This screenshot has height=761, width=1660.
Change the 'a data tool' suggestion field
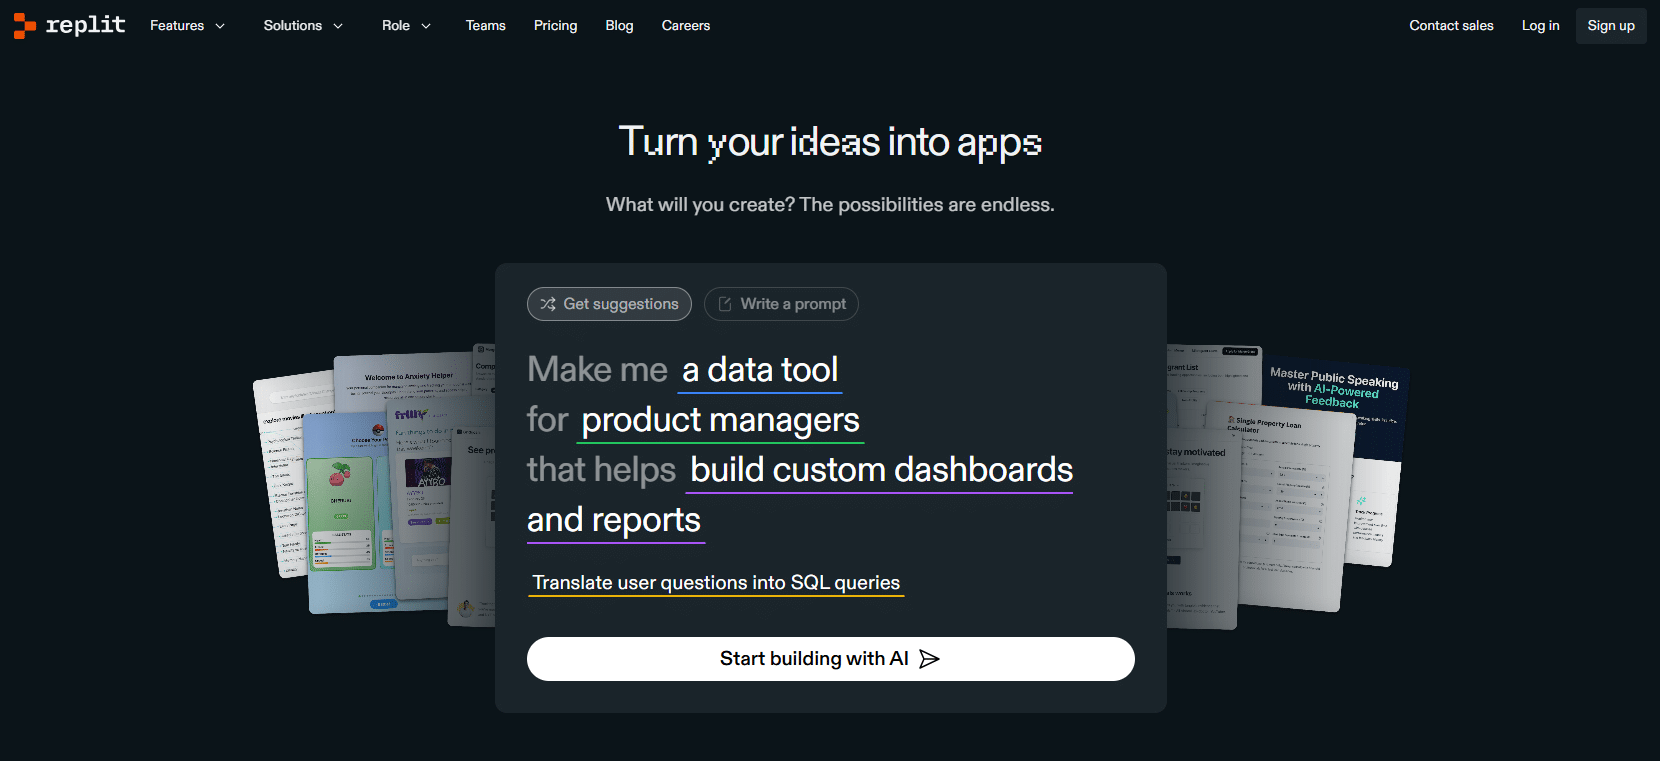click(760, 370)
